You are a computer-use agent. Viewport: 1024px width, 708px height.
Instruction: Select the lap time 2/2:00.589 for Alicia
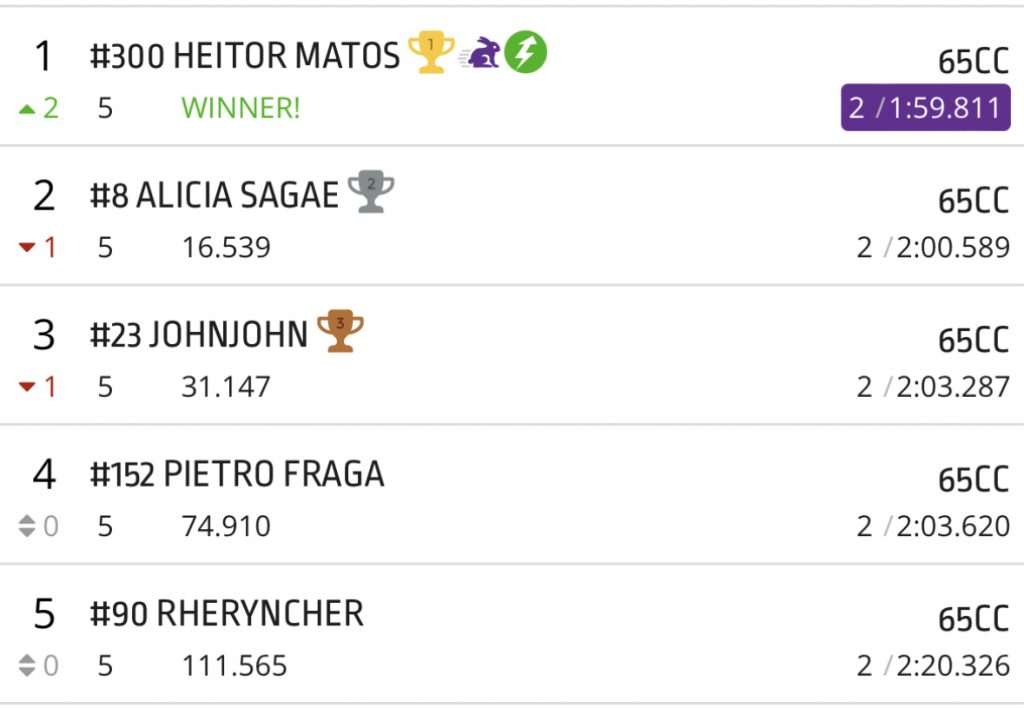934,247
